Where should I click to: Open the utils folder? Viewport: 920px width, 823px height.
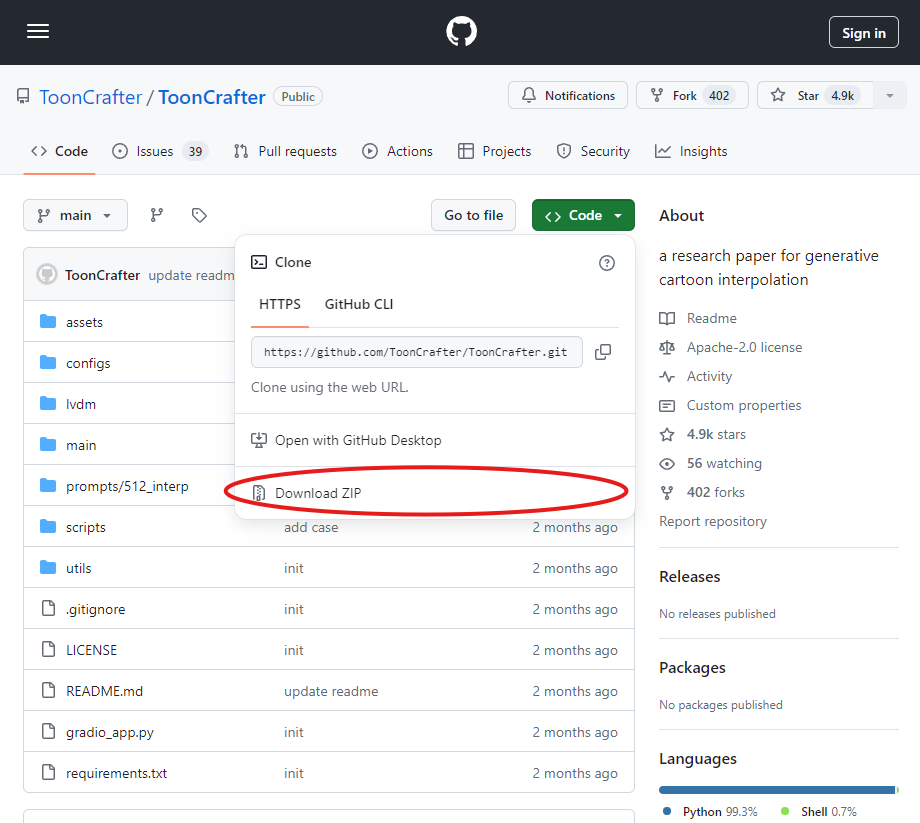point(79,568)
